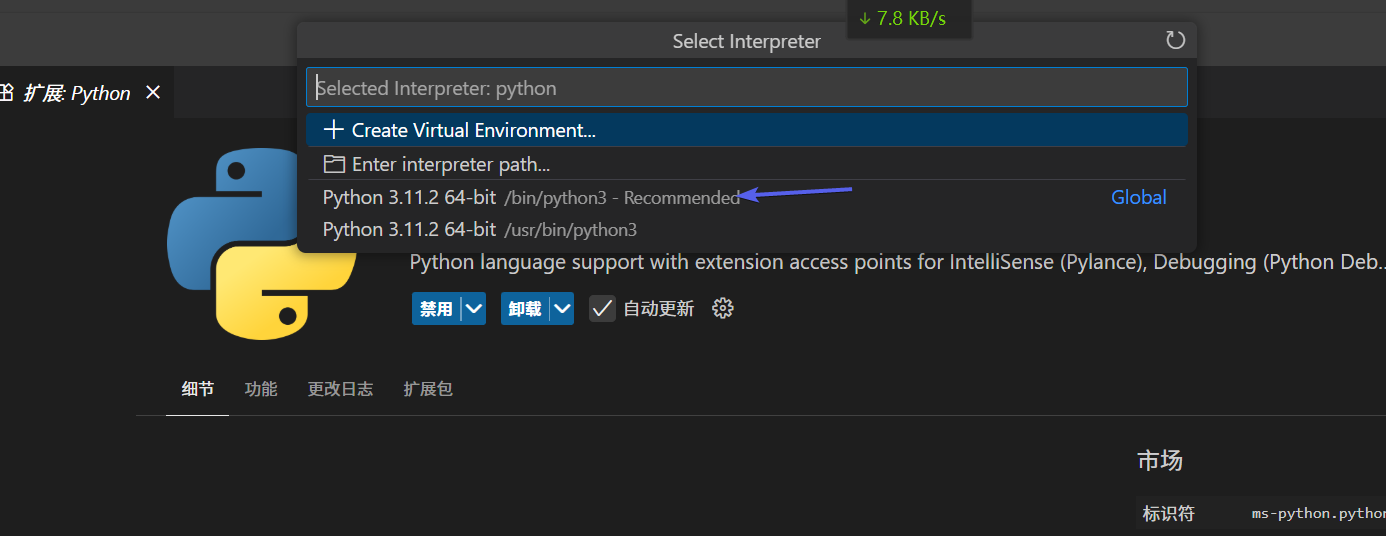
Task: Open the extension settings gear
Action: (723, 308)
